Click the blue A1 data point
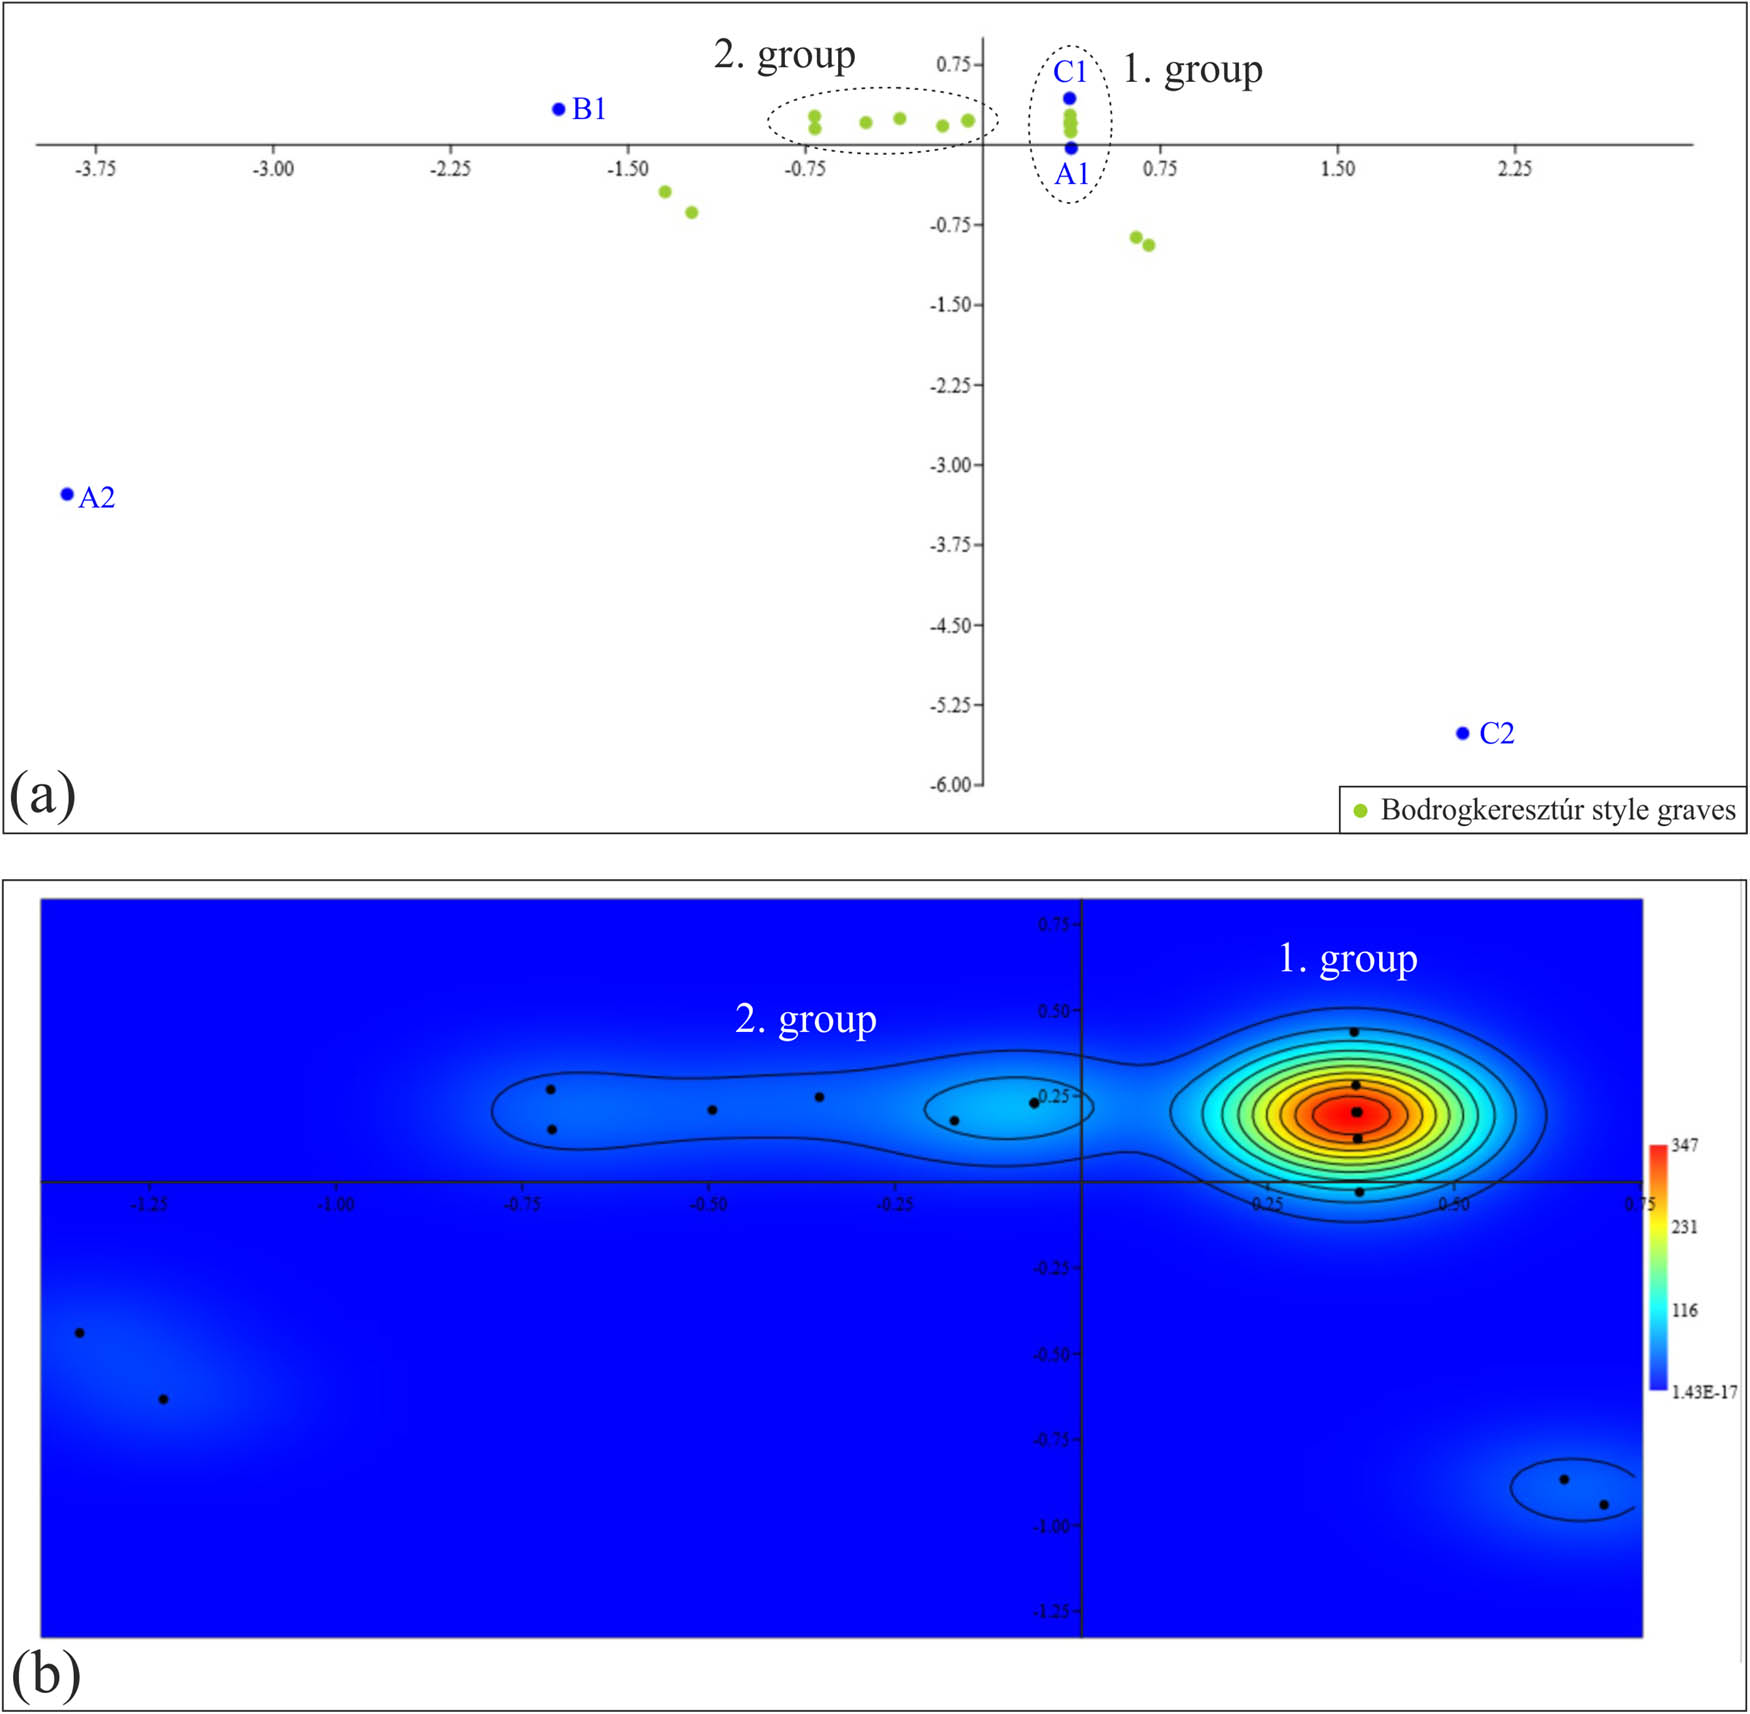The image size is (1750, 1714). (1071, 148)
